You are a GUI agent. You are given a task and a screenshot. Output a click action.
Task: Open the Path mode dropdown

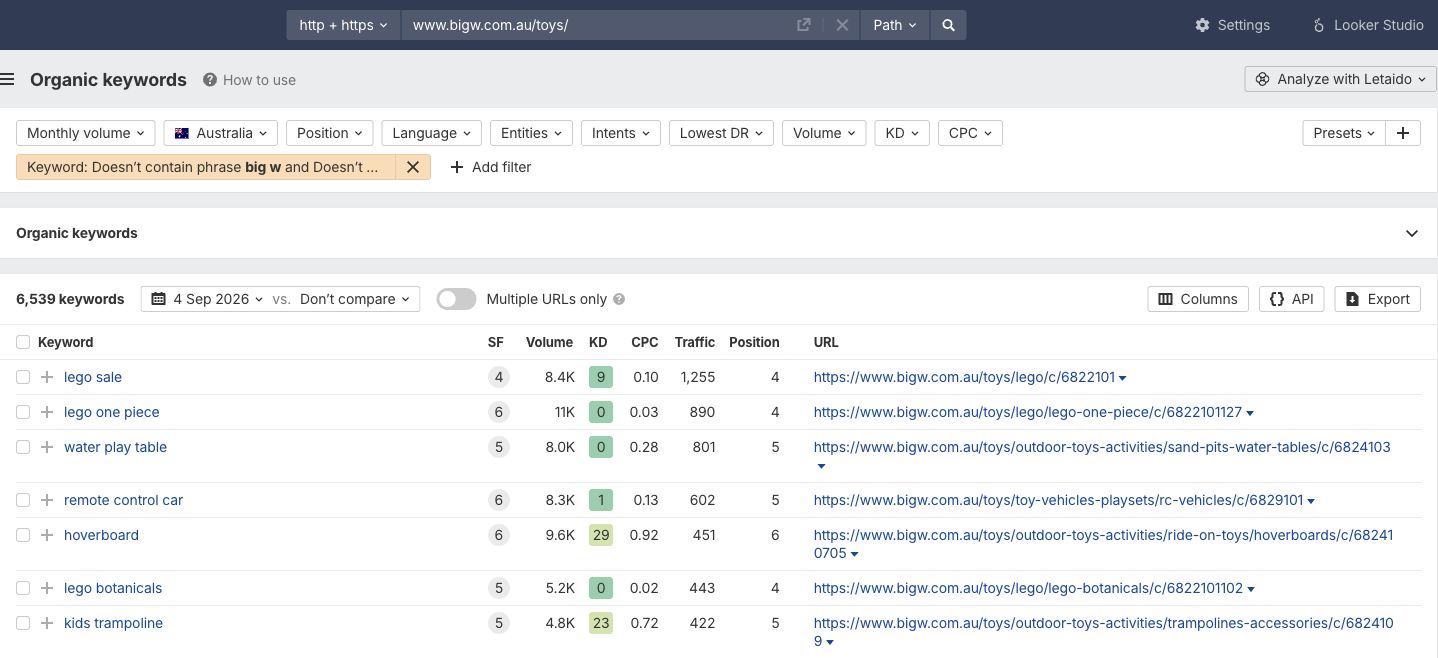[895, 25]
